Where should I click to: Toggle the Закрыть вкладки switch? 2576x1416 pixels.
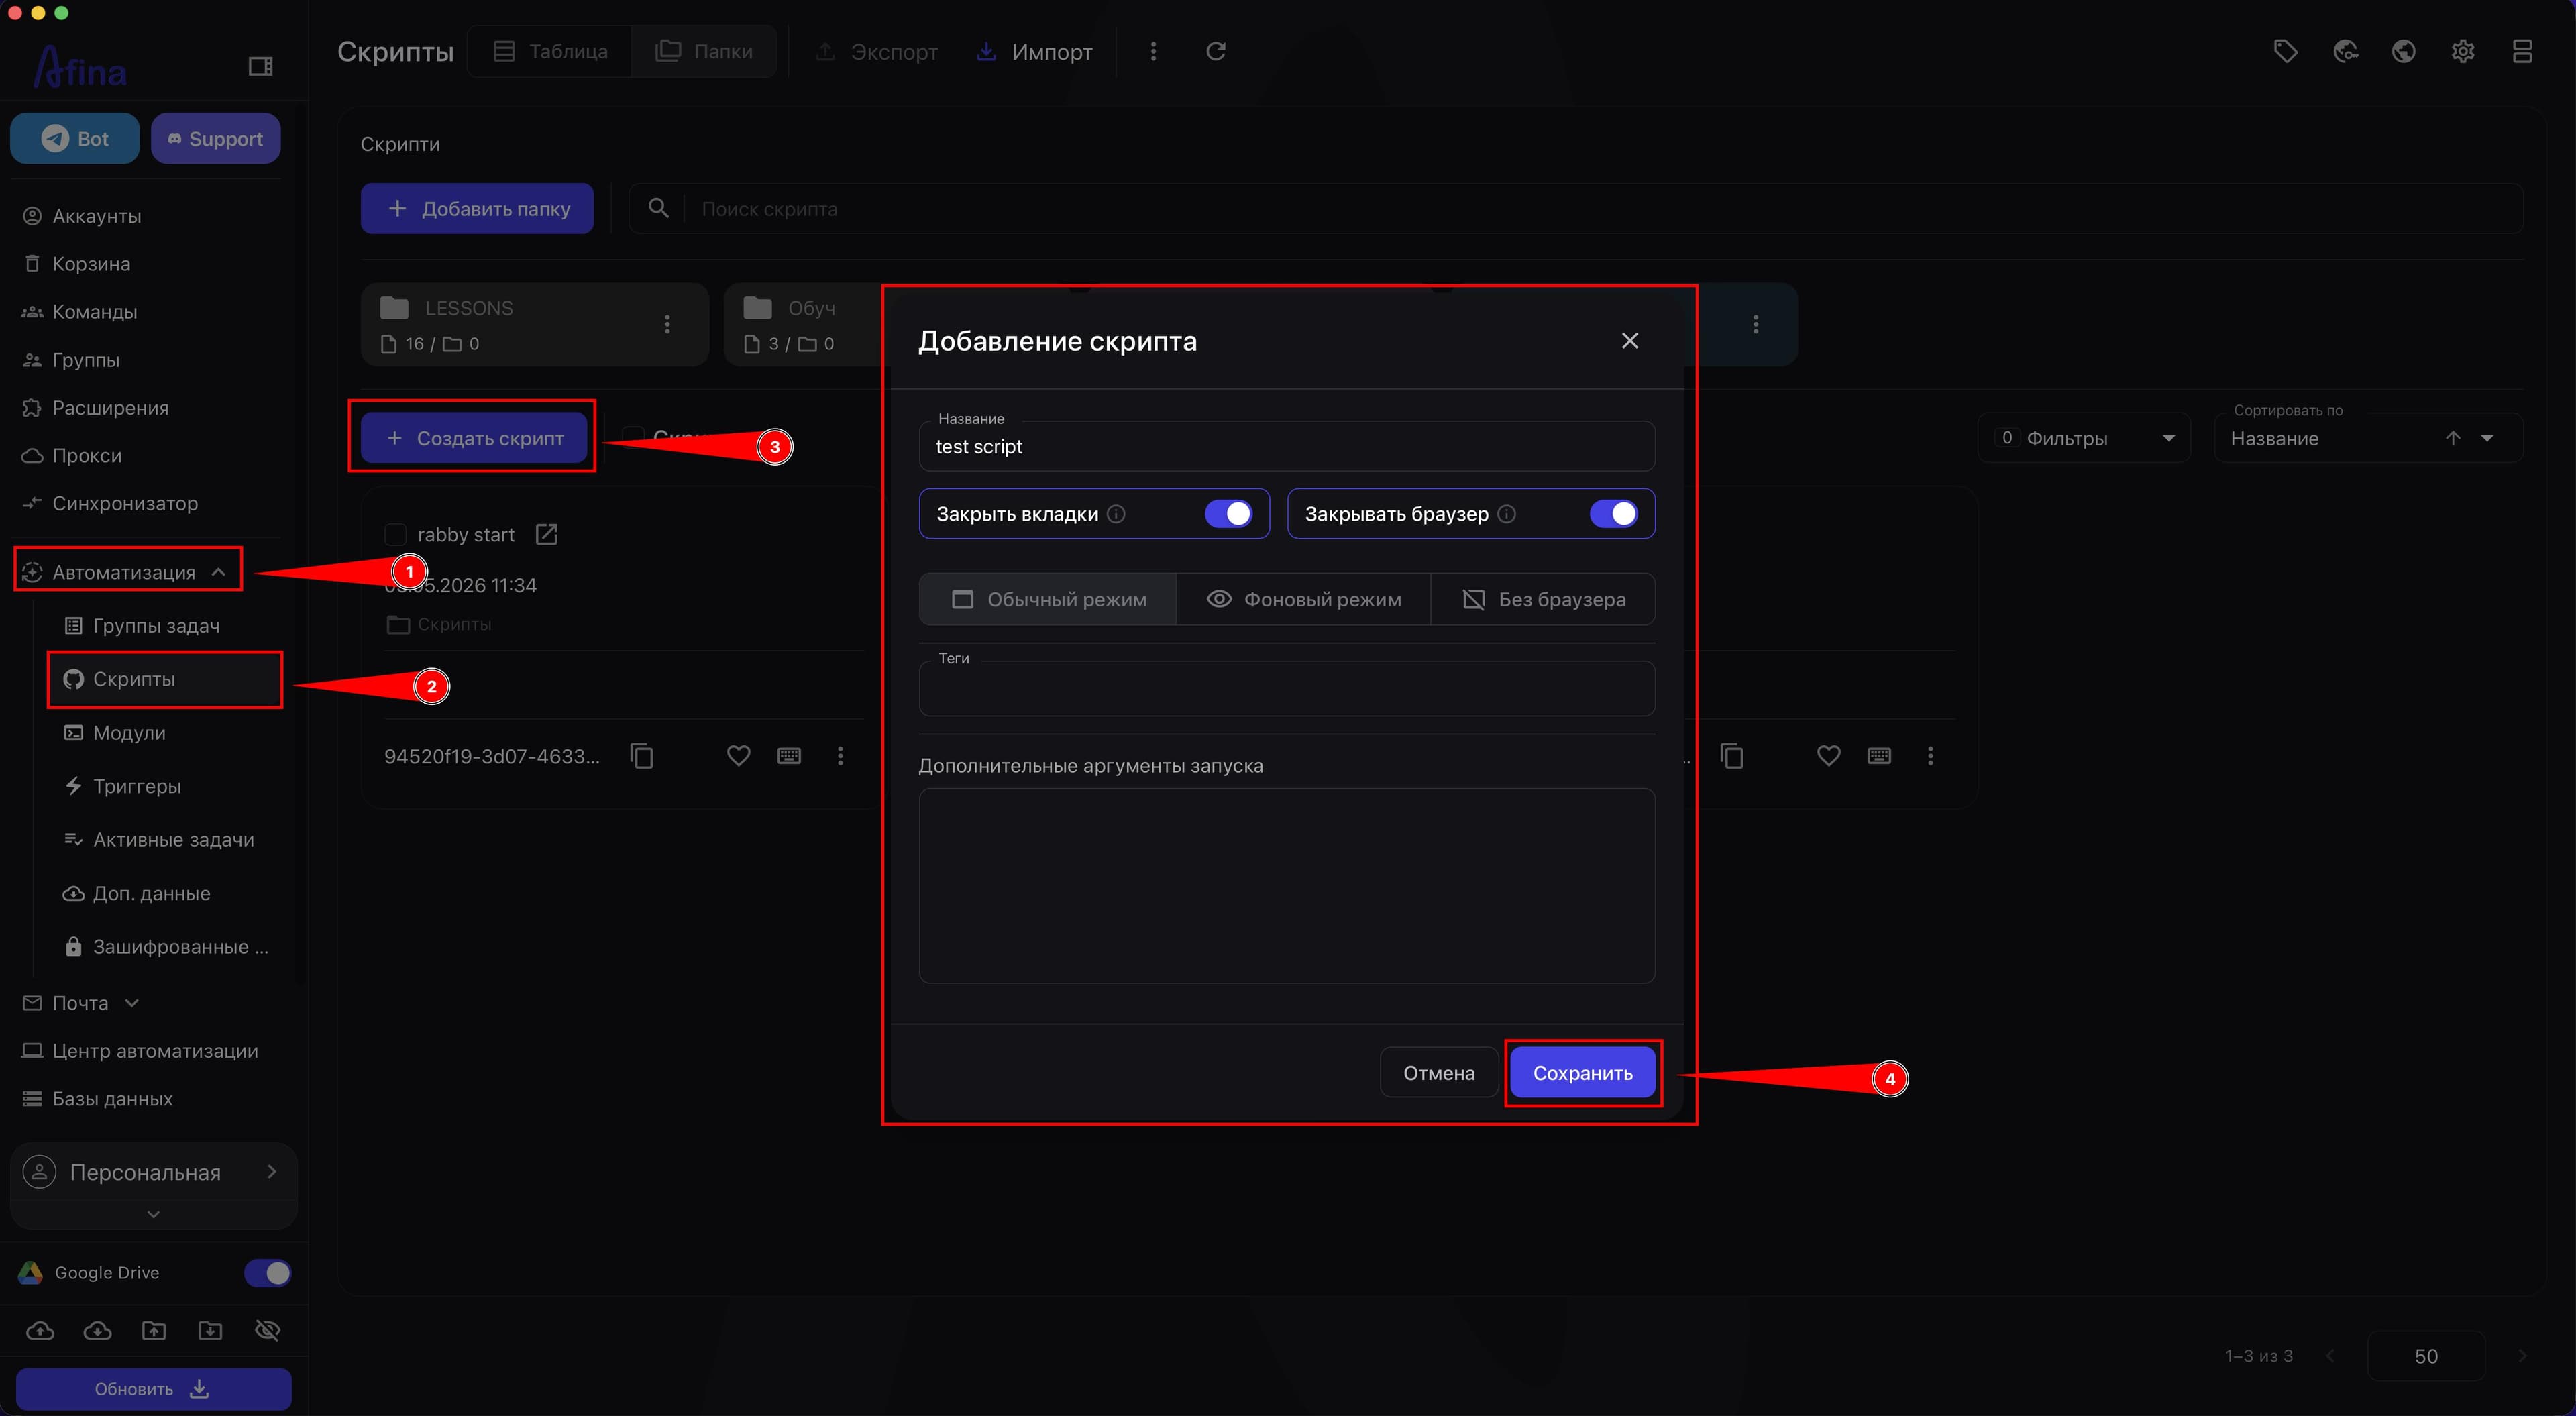tap(1228, 514)
